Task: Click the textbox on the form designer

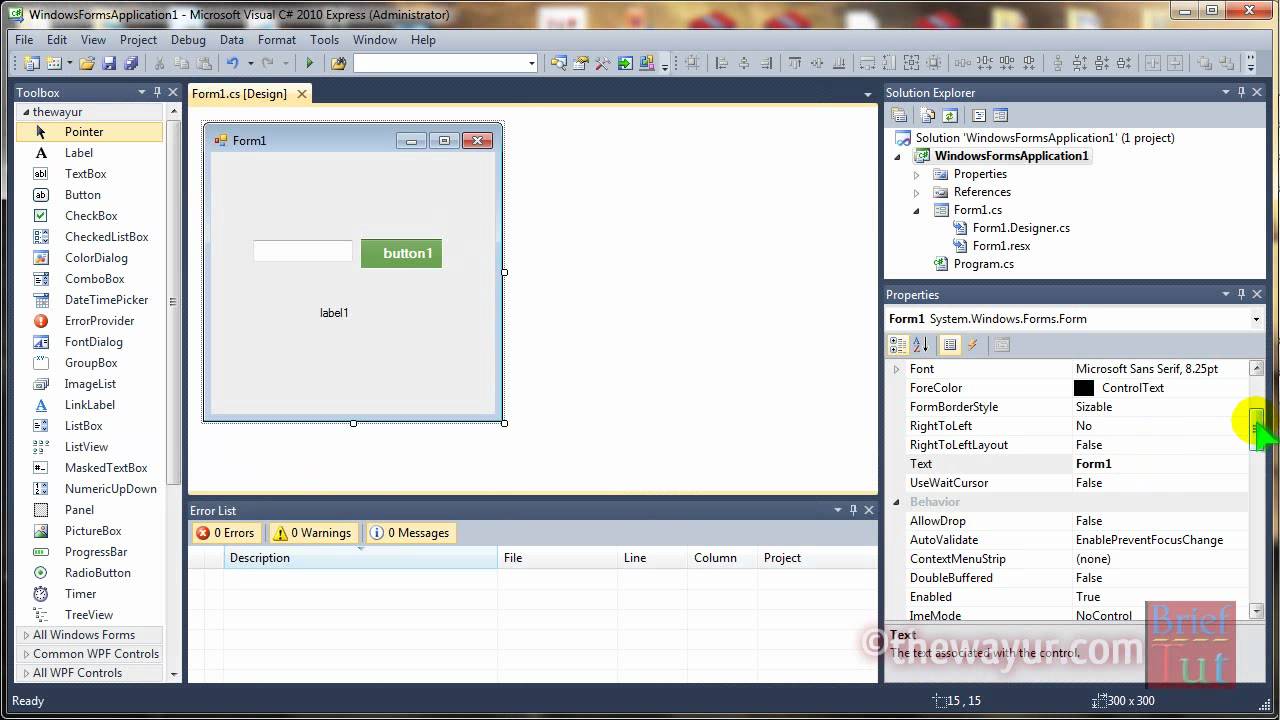Action: (x=303, y=251)
